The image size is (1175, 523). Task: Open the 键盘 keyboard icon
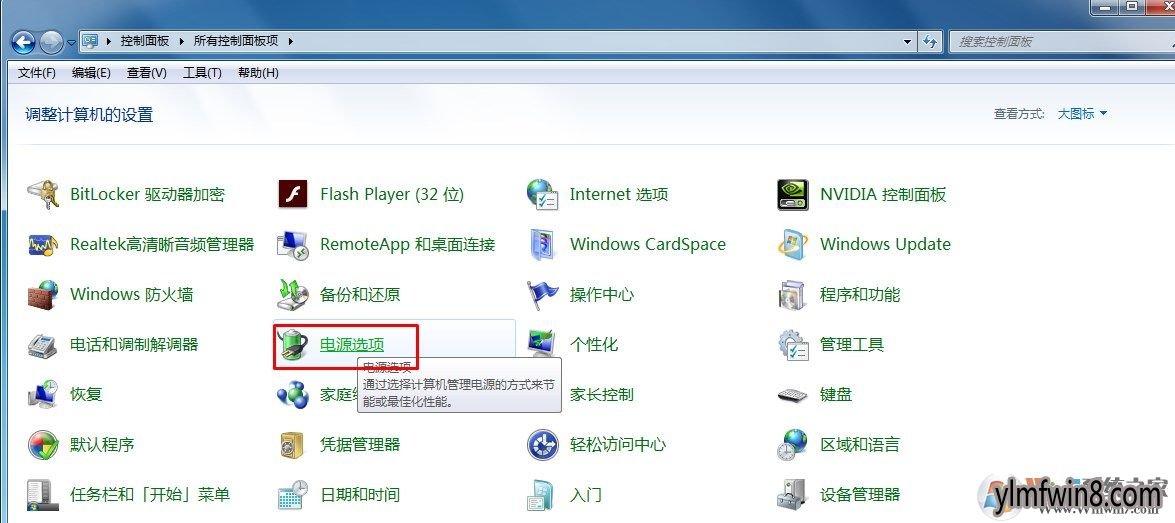(793, 395)
